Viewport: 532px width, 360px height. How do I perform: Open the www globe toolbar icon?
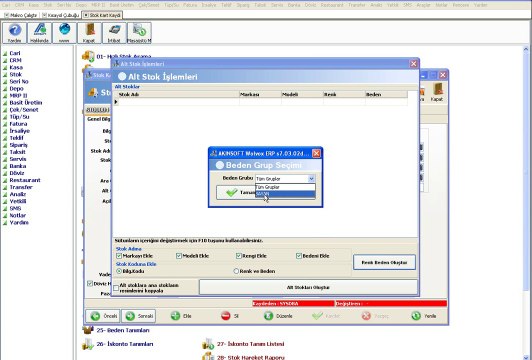point(64,33)
